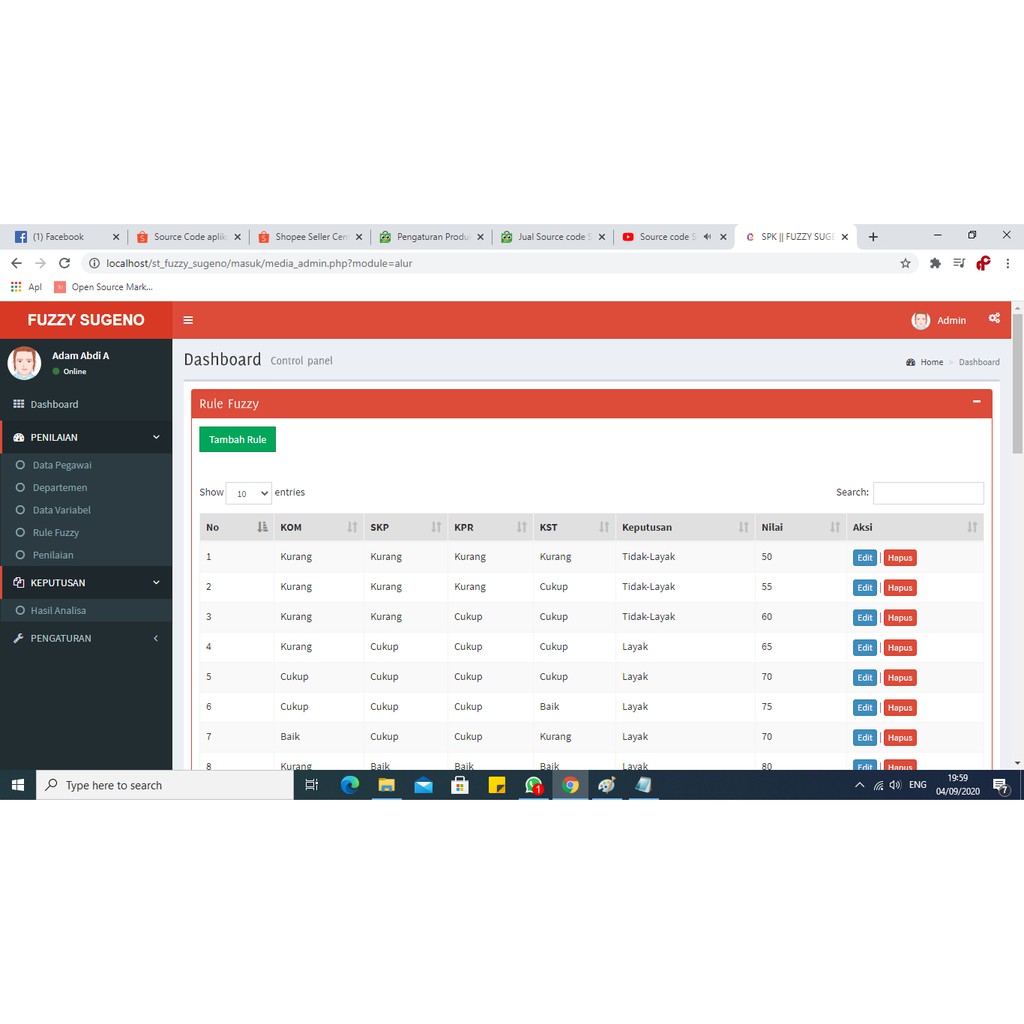Image resolution: width=1024 pixels, height=1024 pixels.
Task: Click Hapus on the first table row
Action: coord(899,557)
